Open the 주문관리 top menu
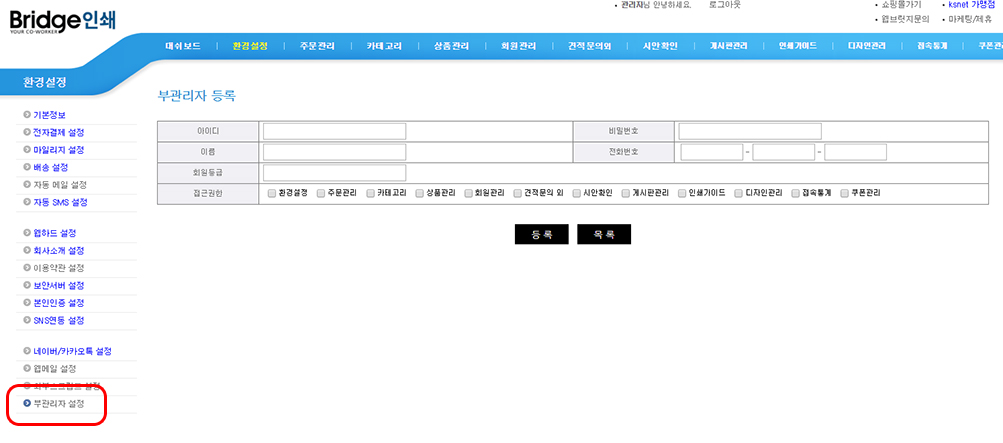This screenshot has height=443, width=1003. (x=317, y=46)
